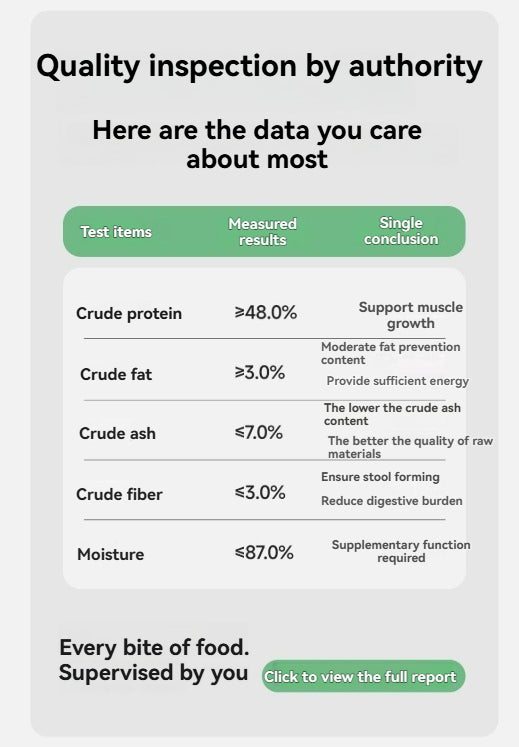The height and width of the screenshot is (747, 519).
Task: Click the ≤7.0% crude ash value
Action: click(x=259, y=432)
